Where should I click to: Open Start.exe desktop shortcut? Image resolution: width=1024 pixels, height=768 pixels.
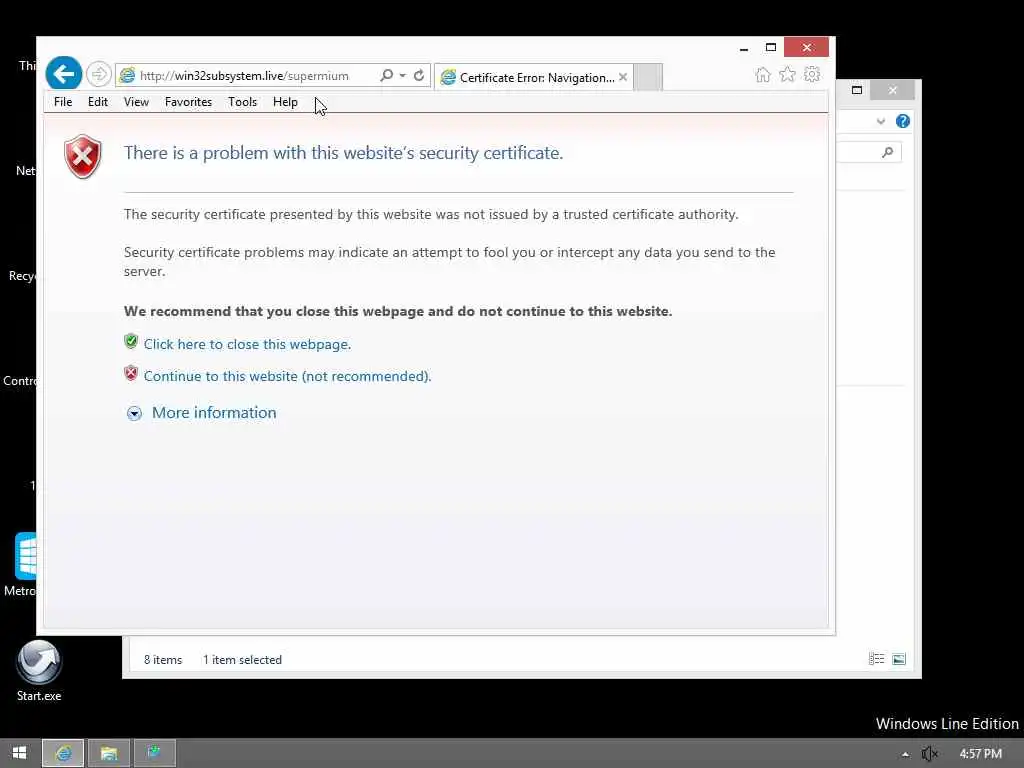click(x=39, y=671)
